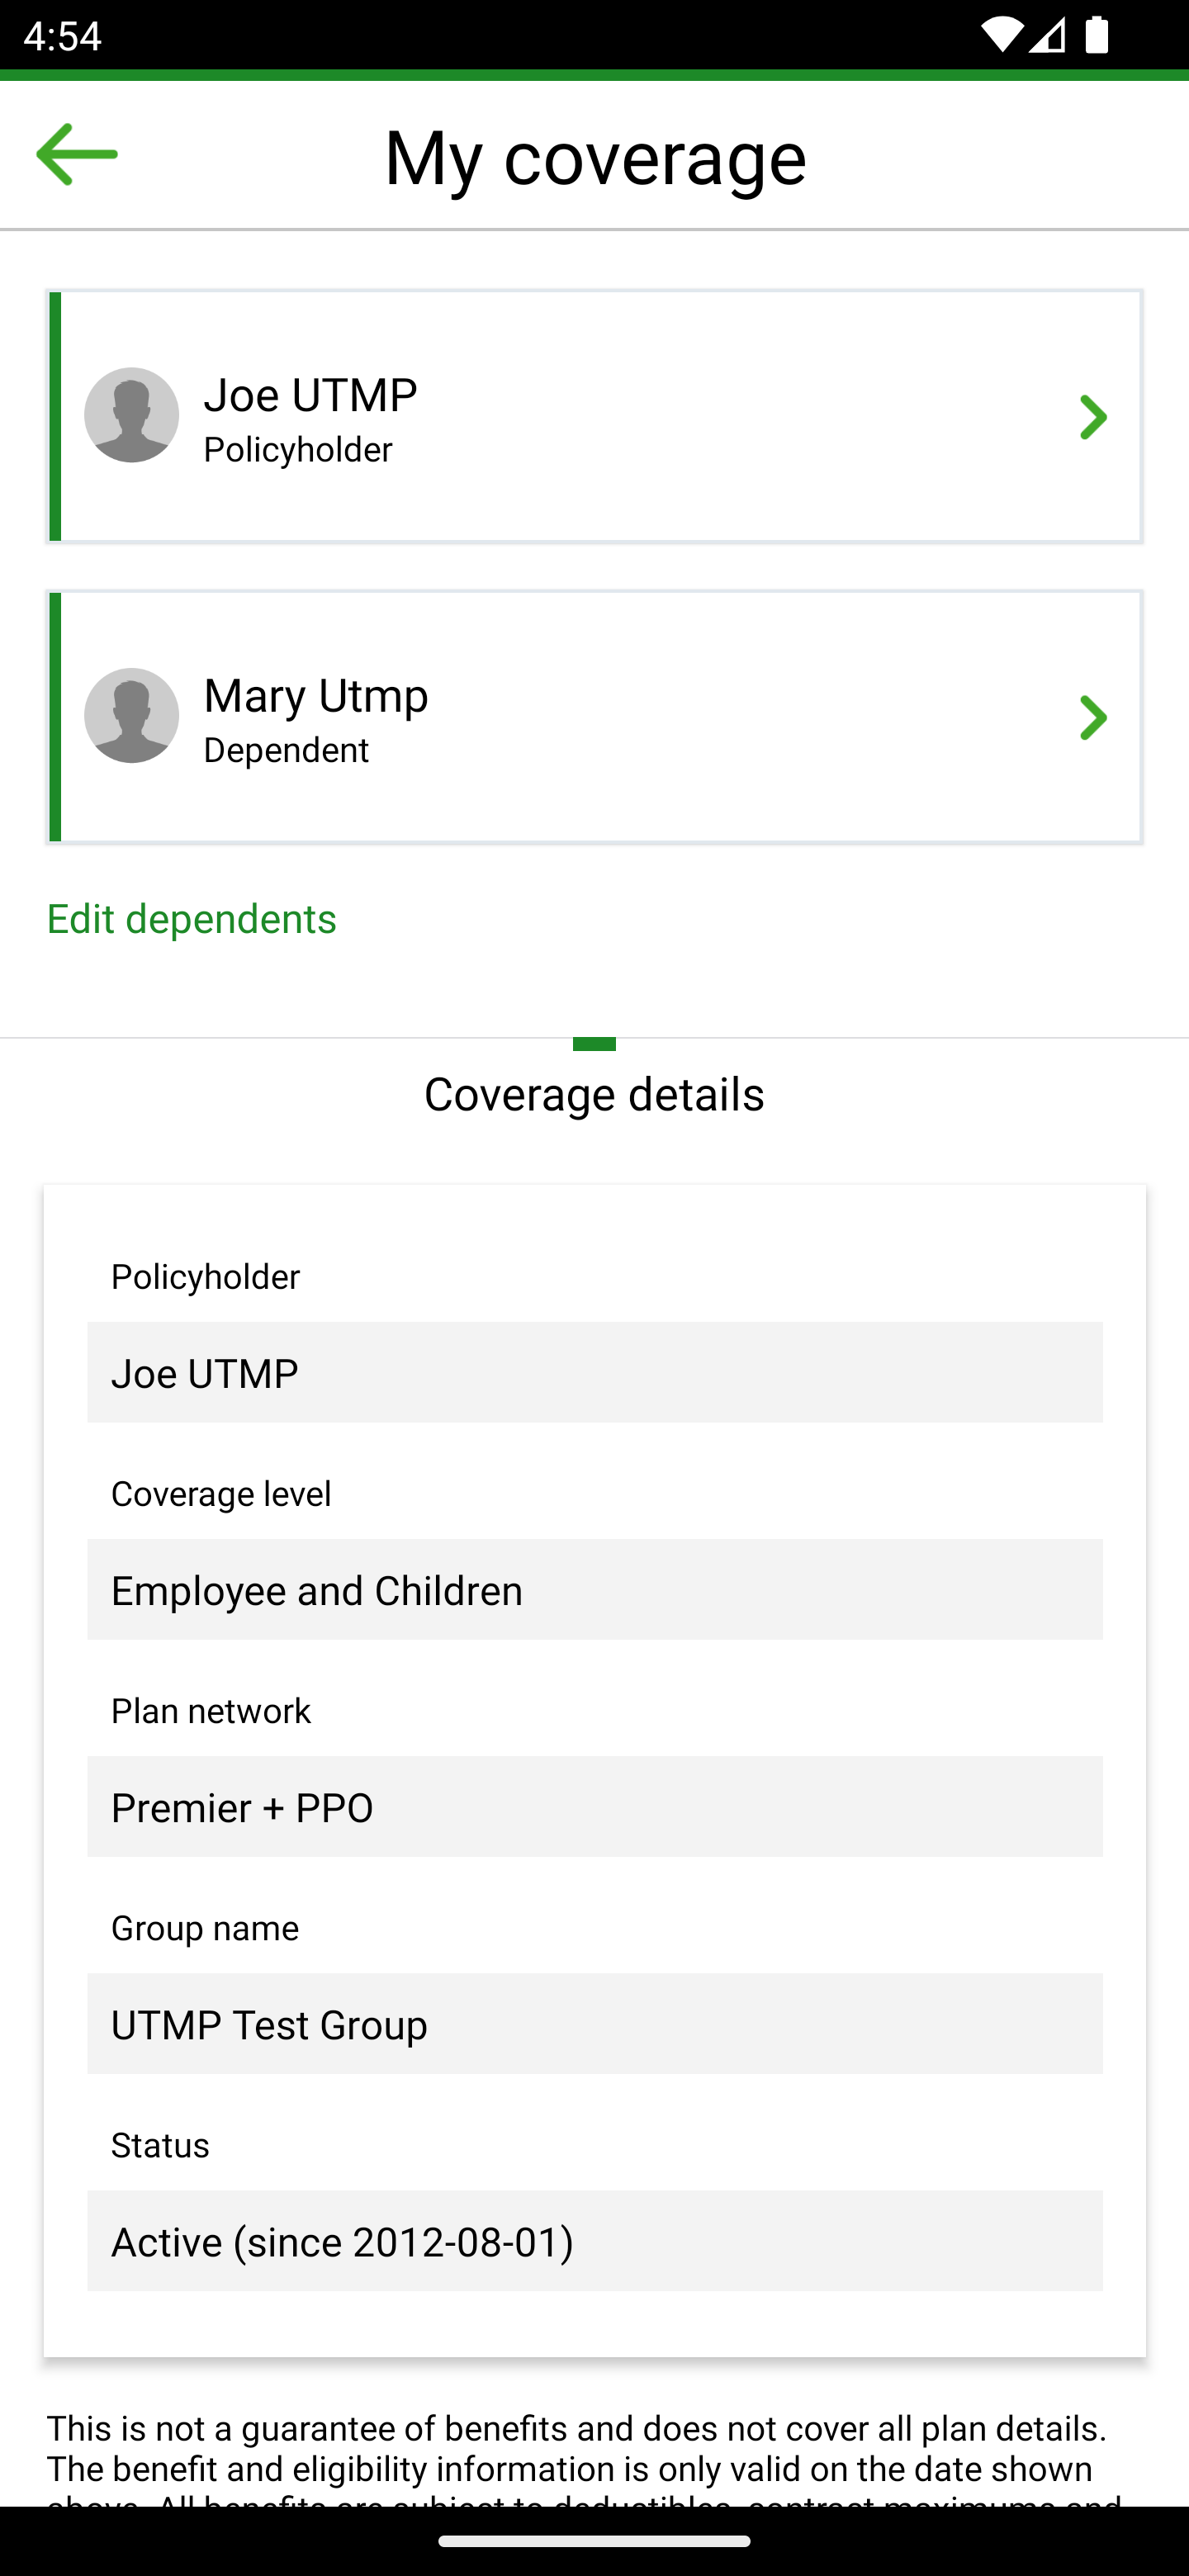
Task: Select the Active status field
Action: tap(594, 2240)
